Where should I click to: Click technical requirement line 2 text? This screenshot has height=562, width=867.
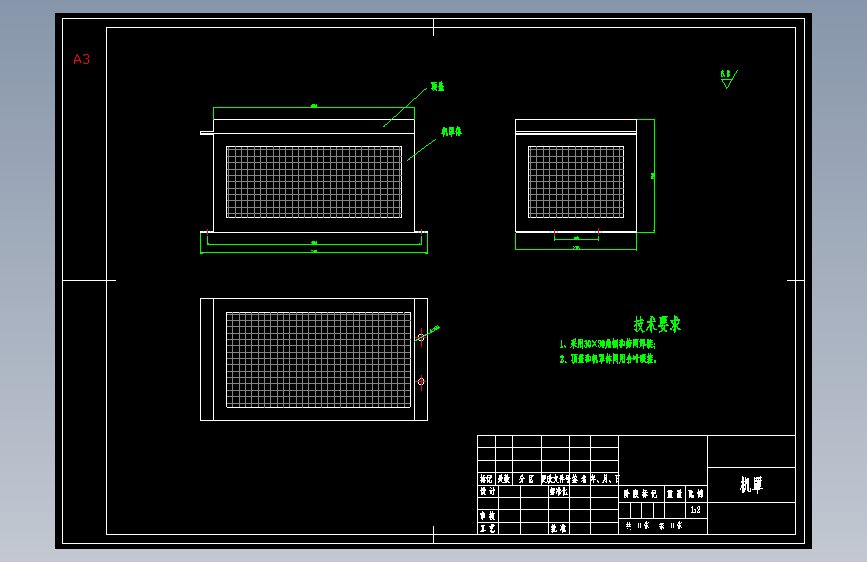click(608, 359)
